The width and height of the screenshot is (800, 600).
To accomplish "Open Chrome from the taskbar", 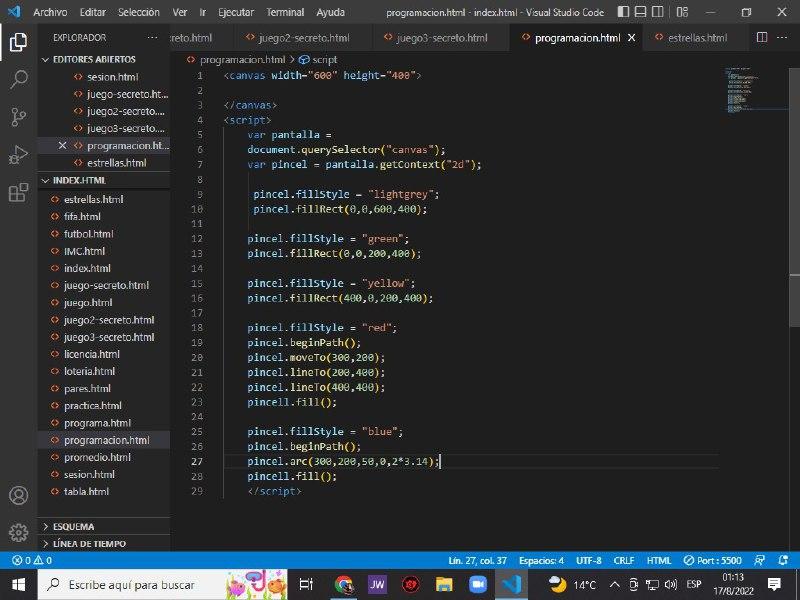I will [x=344, y=585].
